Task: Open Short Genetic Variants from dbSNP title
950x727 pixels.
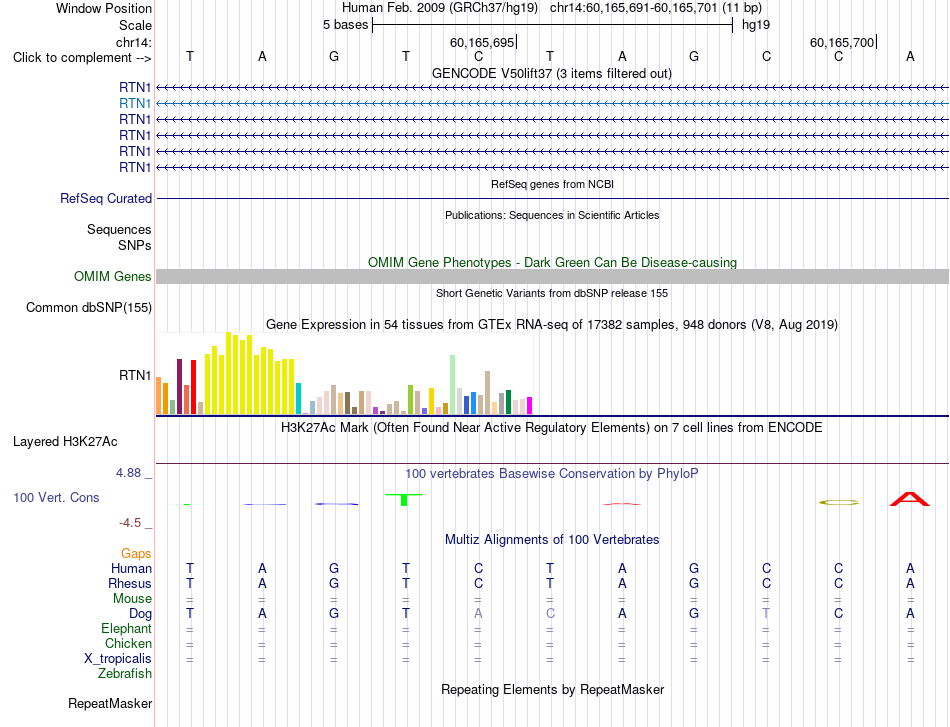Action: (552, 293)
